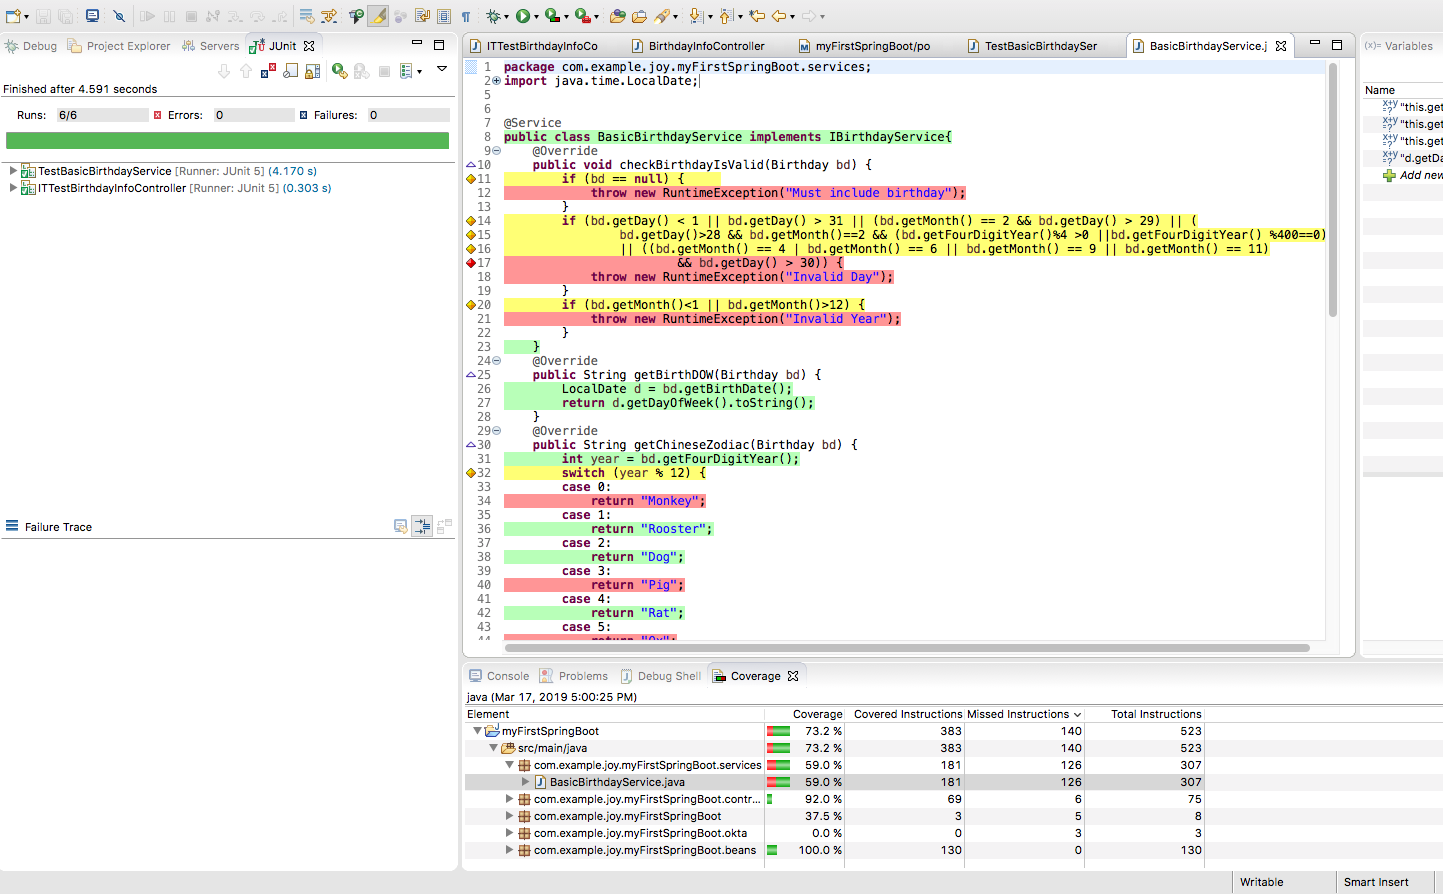Run the last launched application (green Run icon)

(524, 15)
